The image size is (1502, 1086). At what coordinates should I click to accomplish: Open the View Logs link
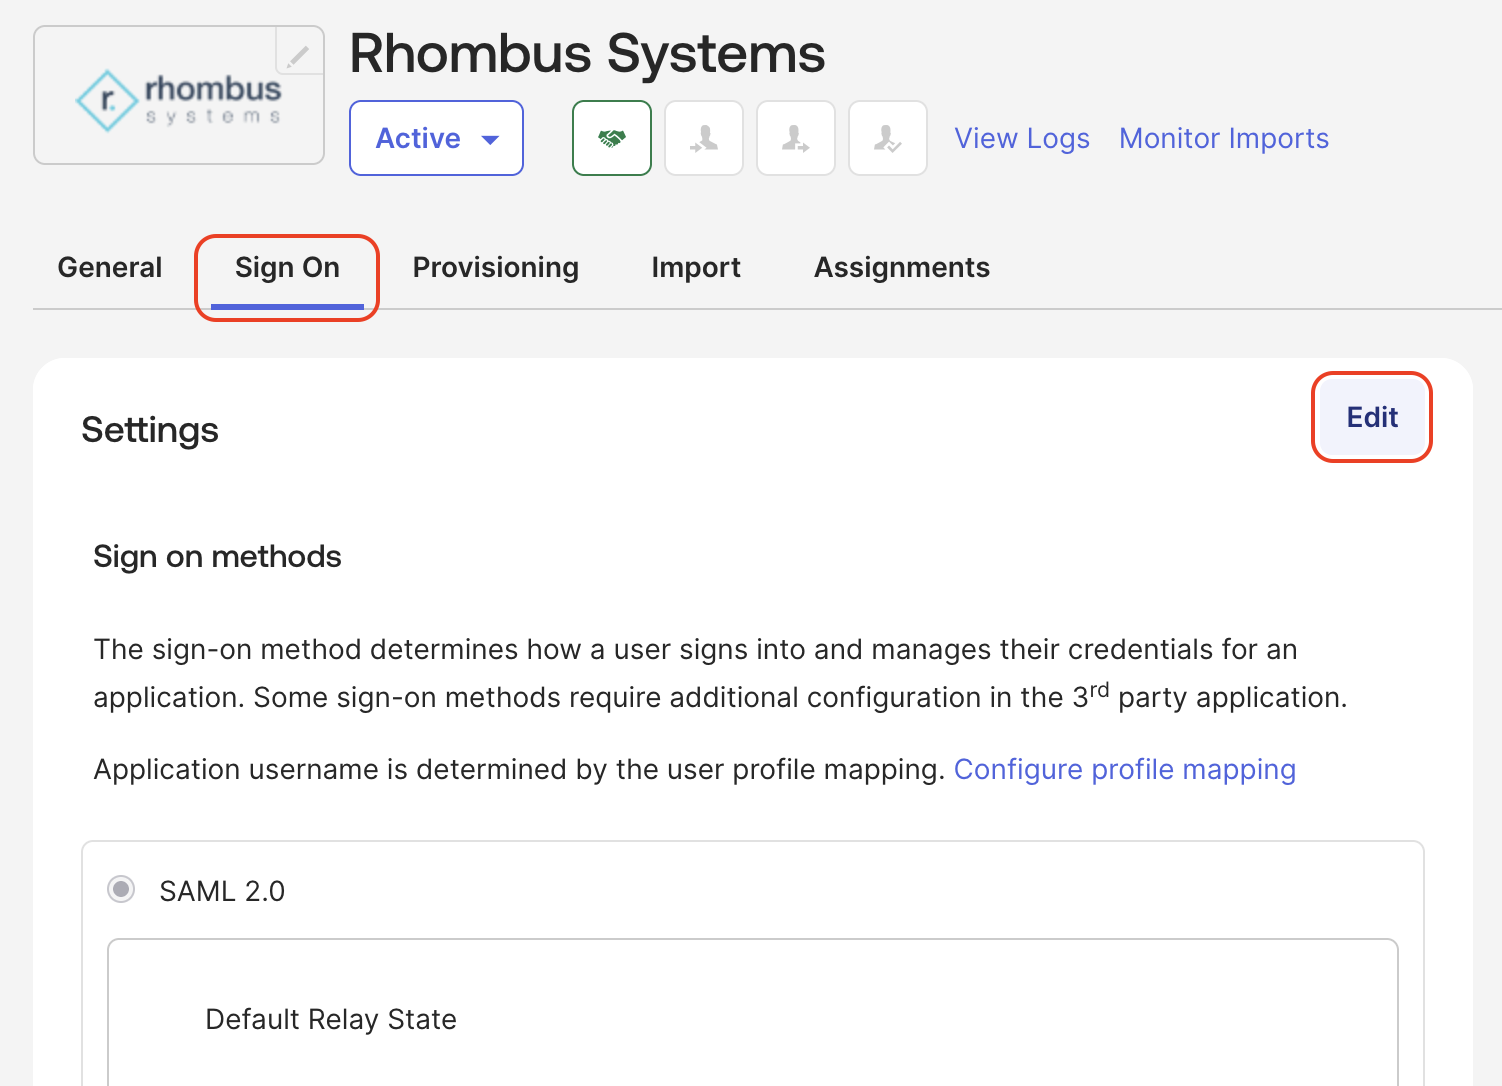[1022, 138]
